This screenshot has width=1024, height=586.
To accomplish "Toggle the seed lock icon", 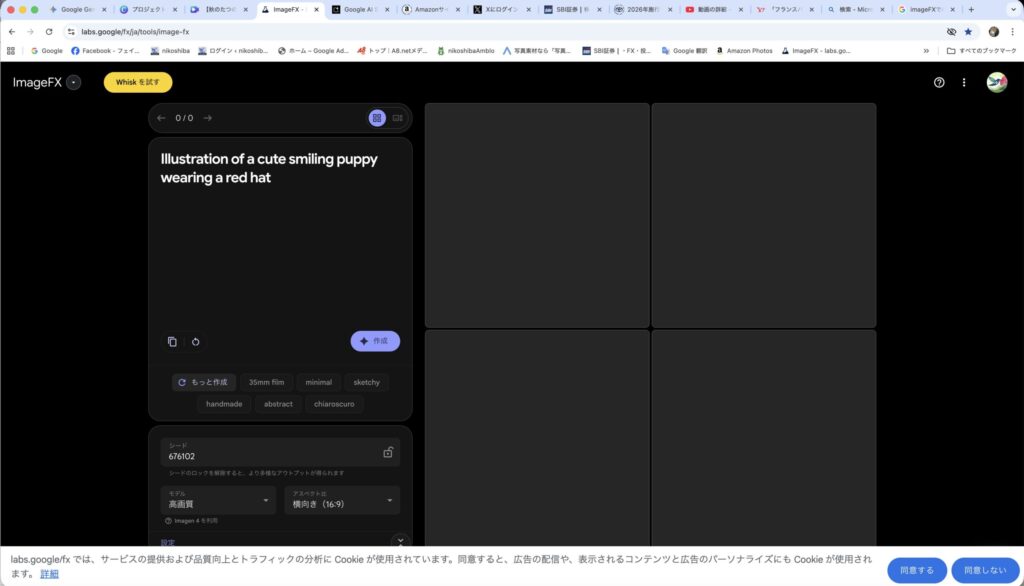I will pos(388,452).
